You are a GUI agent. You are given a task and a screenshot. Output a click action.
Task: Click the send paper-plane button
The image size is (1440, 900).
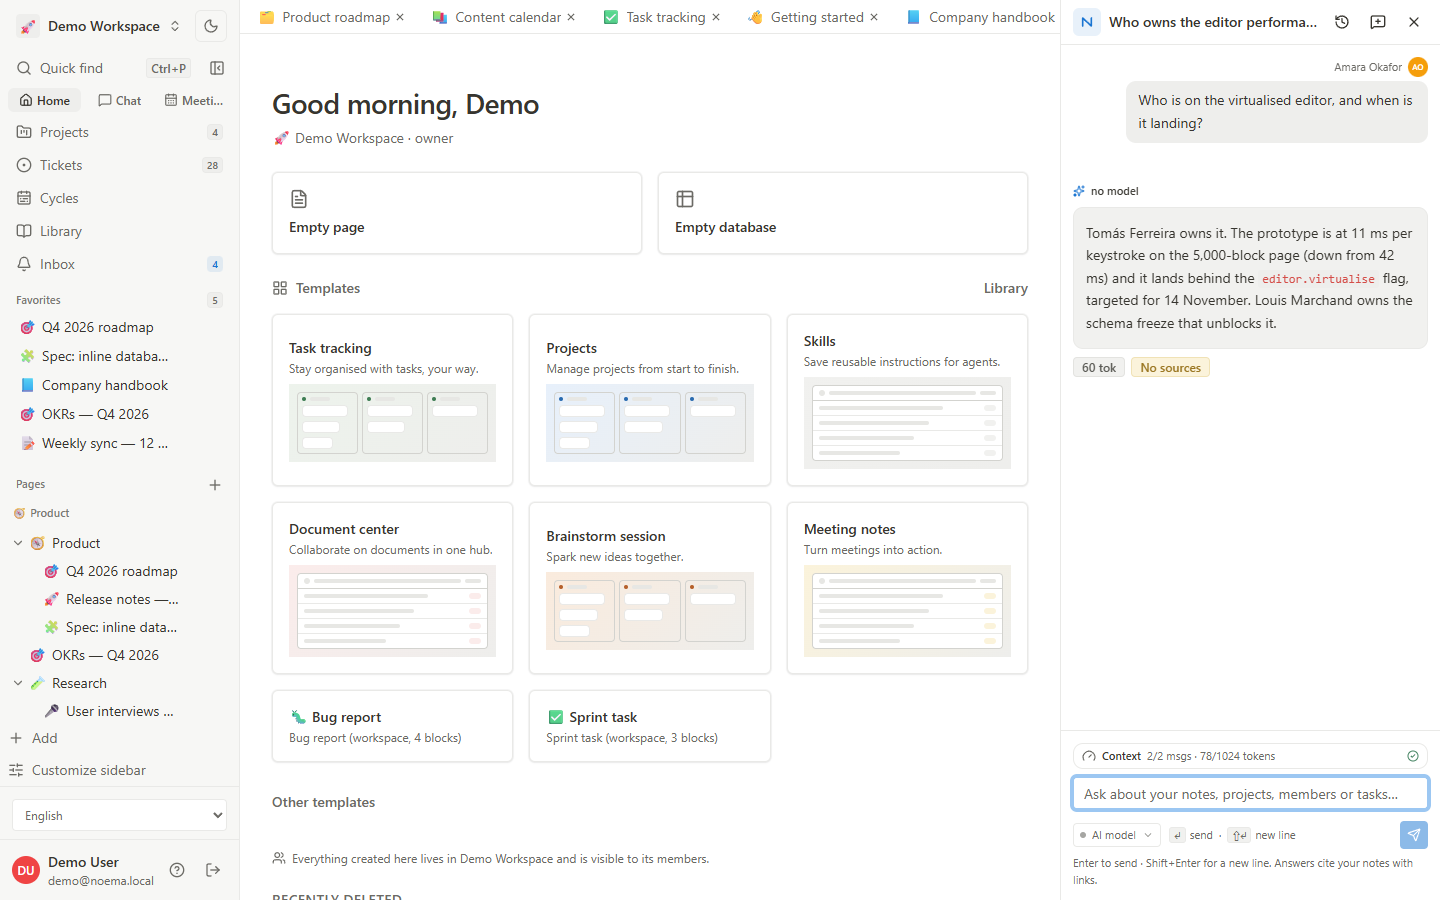(x=1414, y=835)
